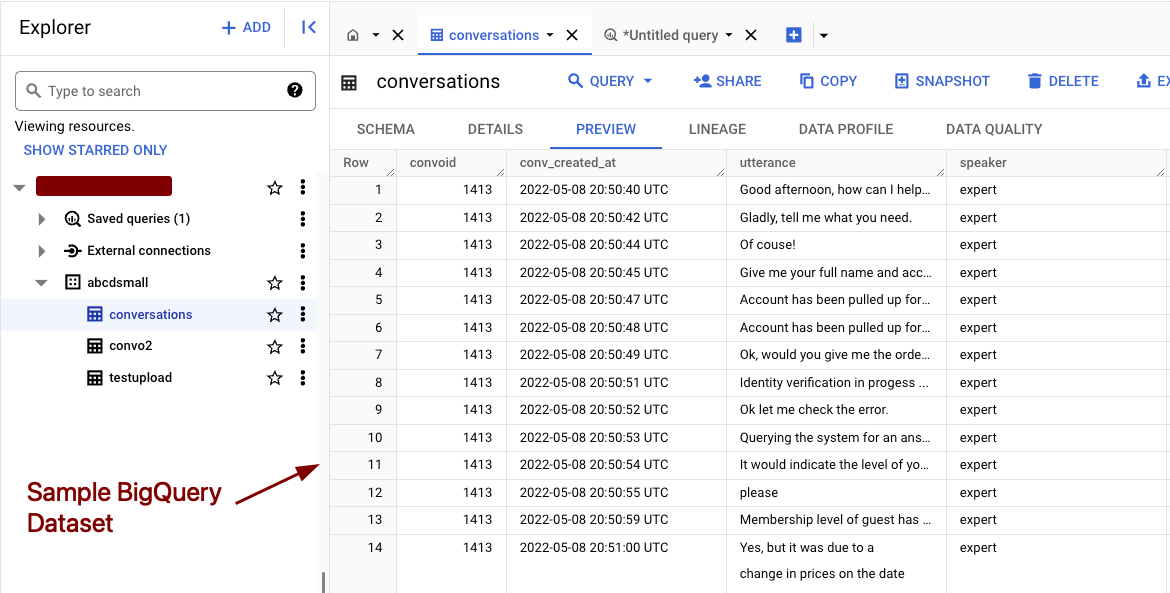The width and height of the screenshot is (1170, 593).
Task: Open the three-dot menu for External connections
Action: [x=303, y=251]
